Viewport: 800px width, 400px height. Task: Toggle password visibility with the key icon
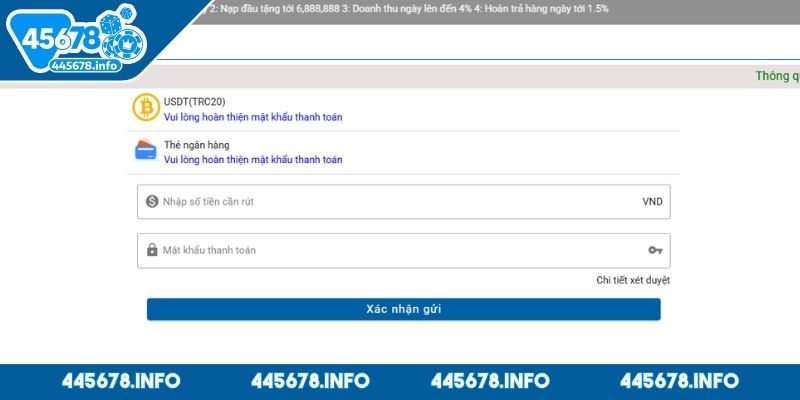(x=655, y=250)
